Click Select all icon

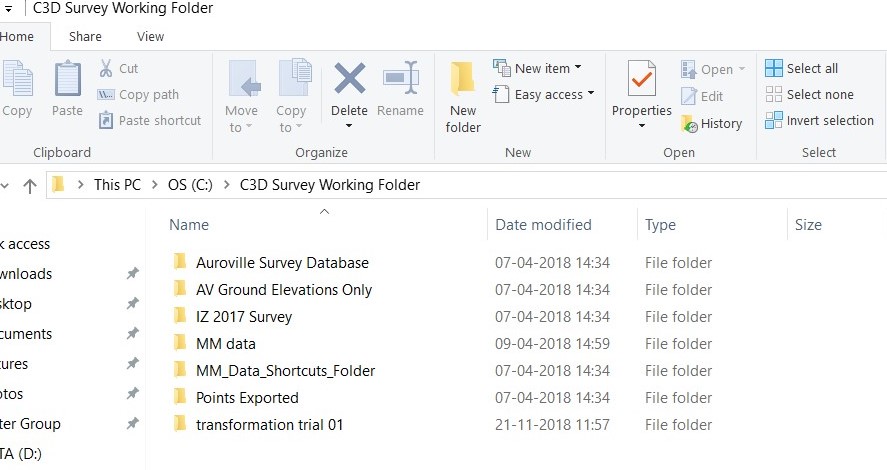click(x=773, y=68)
